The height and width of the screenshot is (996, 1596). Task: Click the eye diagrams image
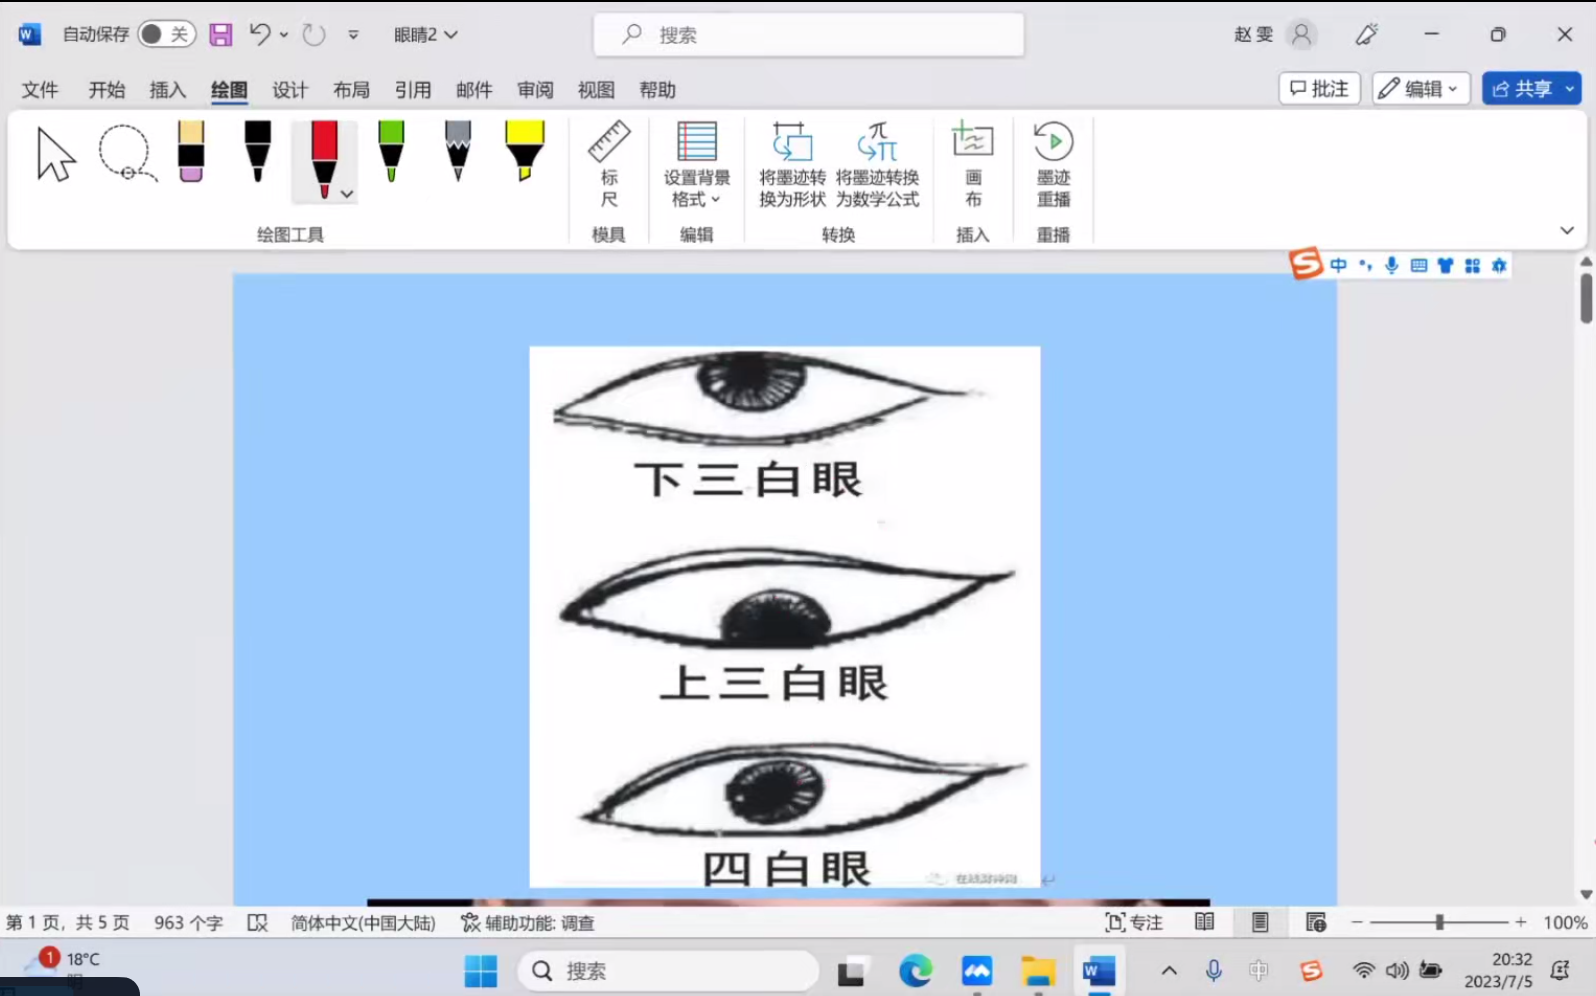point(785,617)
